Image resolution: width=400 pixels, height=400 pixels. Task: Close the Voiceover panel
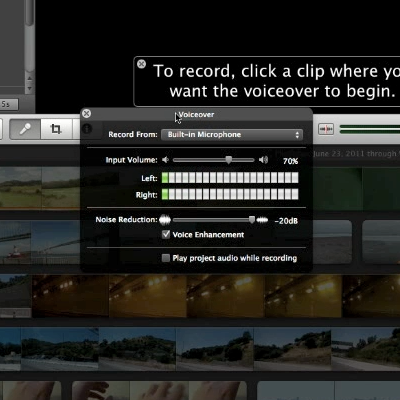pyautogui.click(x=86, y=114)
